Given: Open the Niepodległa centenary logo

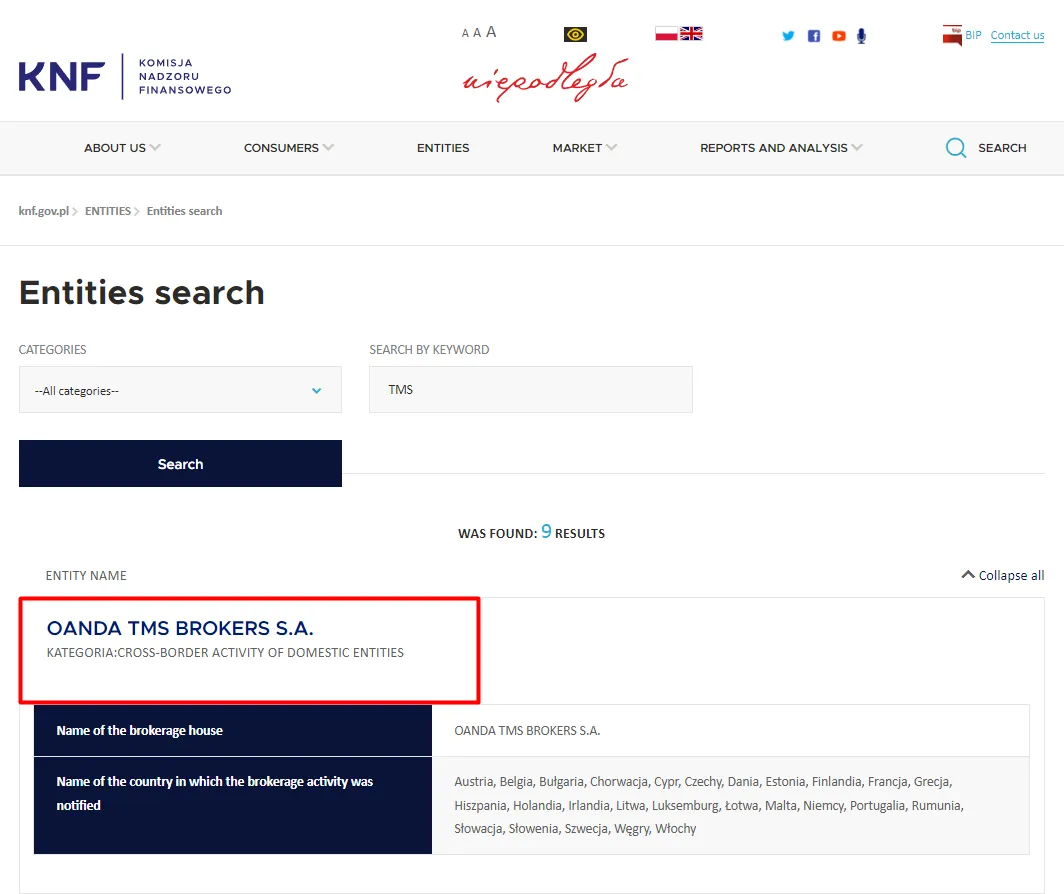Looking at the screenshot, I should pos(546,78).
